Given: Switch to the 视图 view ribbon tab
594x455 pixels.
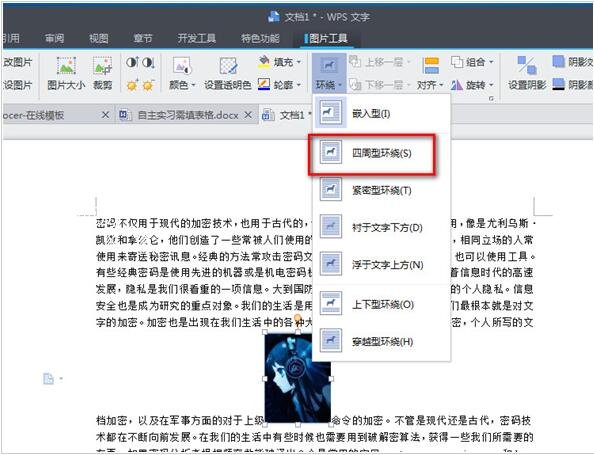Looking at the screenshot, I should click(98, 38).
